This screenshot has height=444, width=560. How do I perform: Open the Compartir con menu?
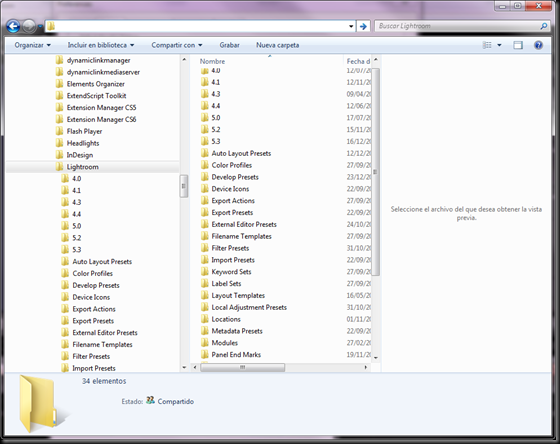[177, 45]
